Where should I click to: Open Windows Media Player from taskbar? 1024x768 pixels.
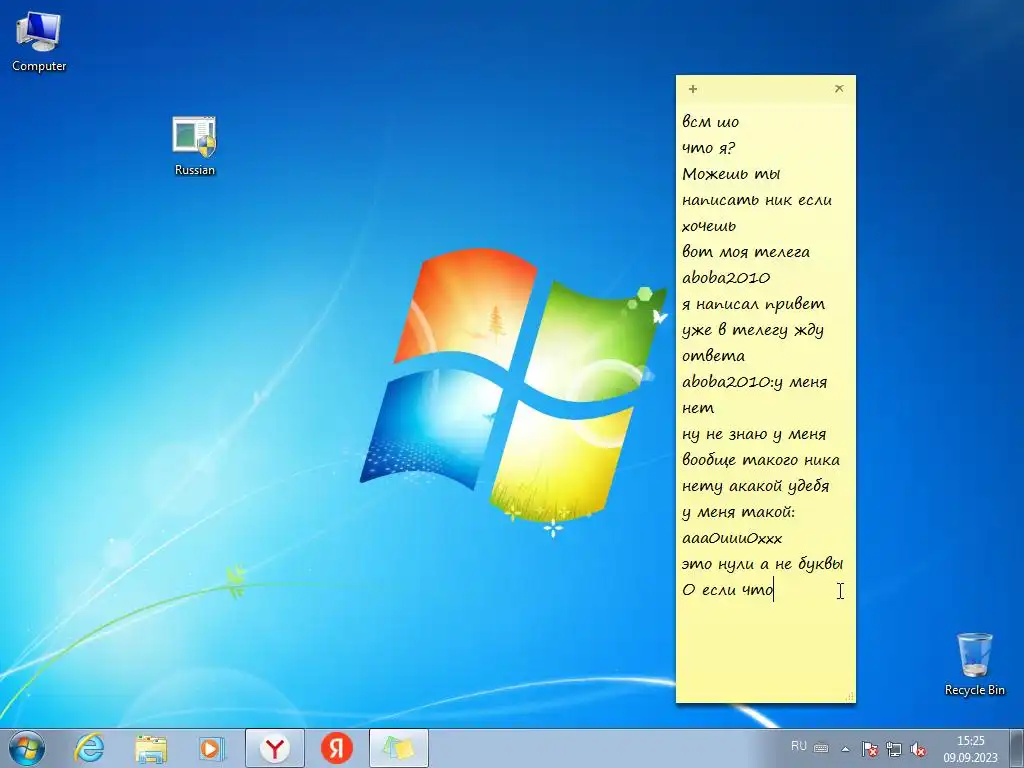[212, 748]
